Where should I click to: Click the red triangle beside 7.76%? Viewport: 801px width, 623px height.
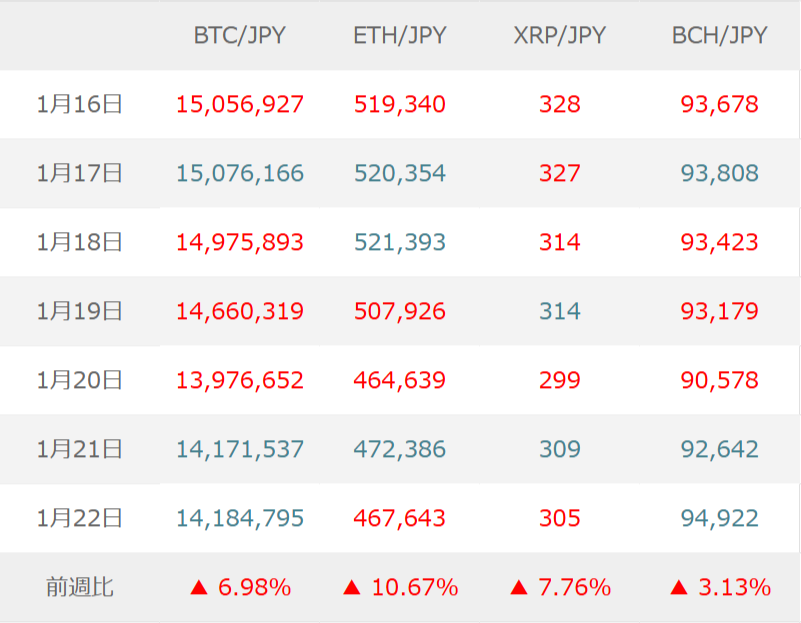tap(518, 588)
